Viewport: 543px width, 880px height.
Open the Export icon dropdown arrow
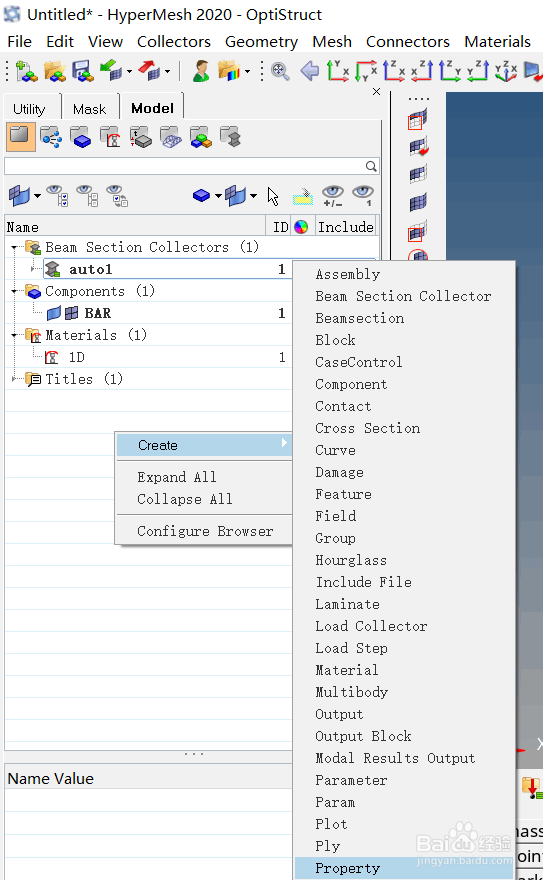[x=167, y=71]
